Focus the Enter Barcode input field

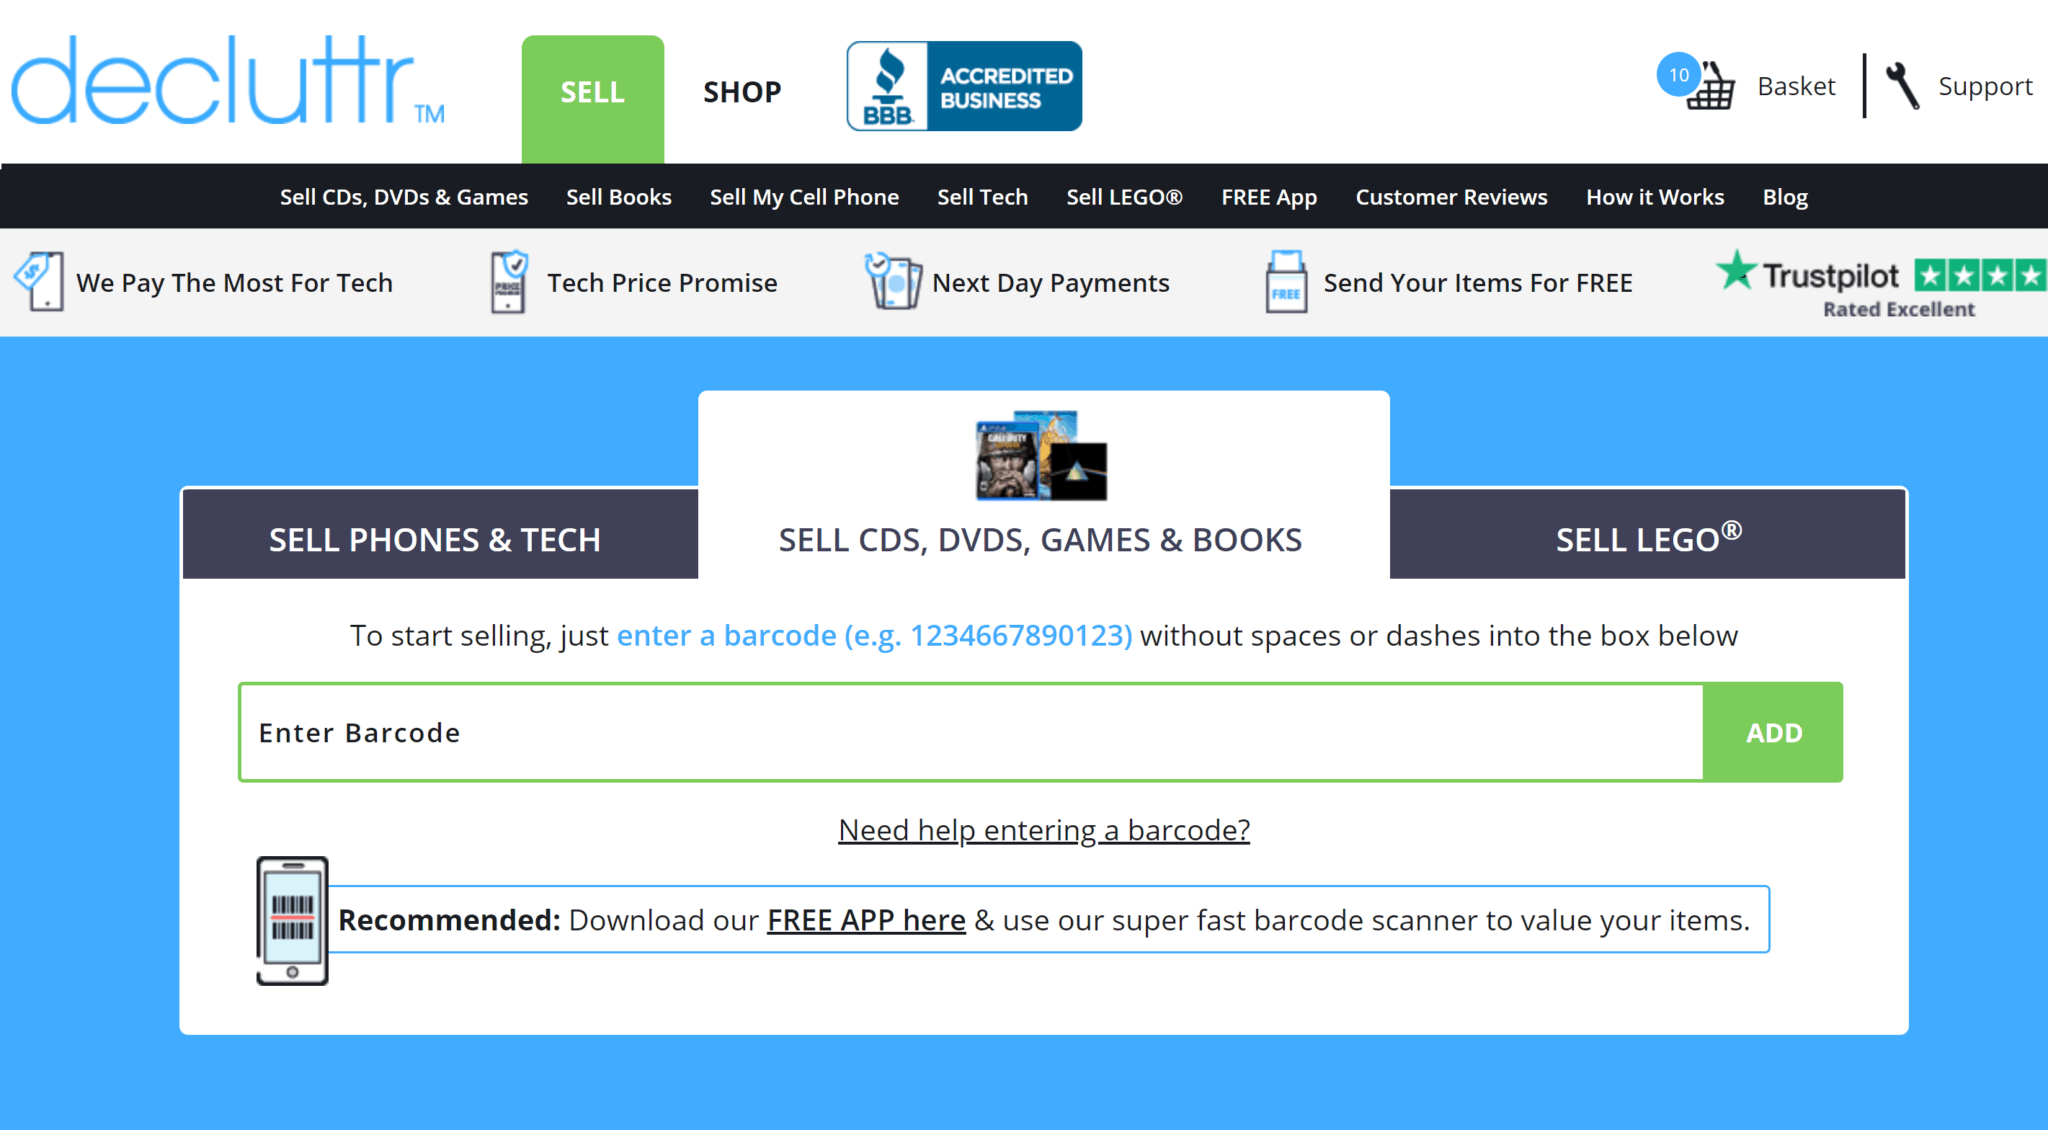coord(971,732)
